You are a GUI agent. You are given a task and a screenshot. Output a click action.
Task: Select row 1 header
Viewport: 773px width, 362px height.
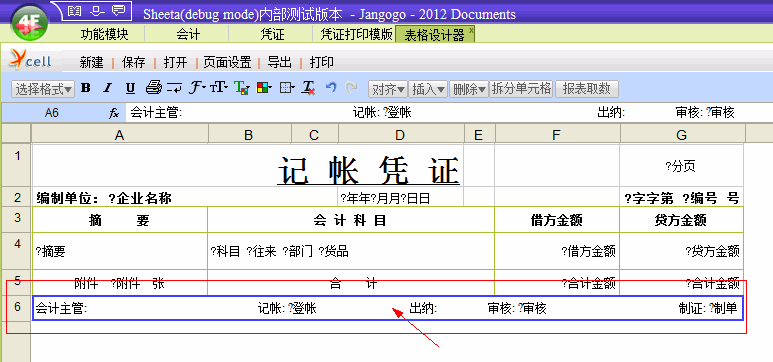[x=17, y=165]
